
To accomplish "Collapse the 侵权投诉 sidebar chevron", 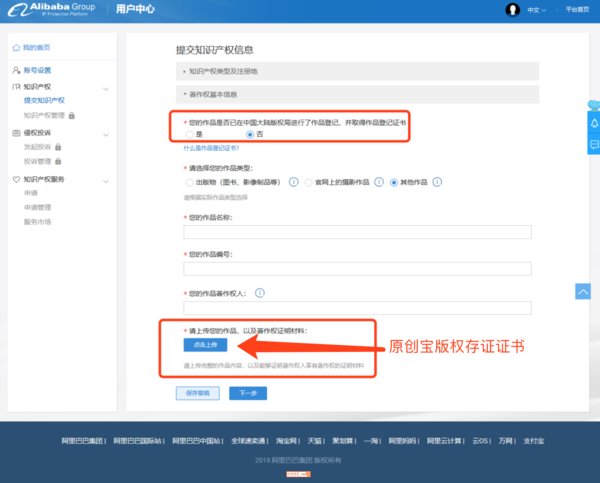I will (106, 134).
